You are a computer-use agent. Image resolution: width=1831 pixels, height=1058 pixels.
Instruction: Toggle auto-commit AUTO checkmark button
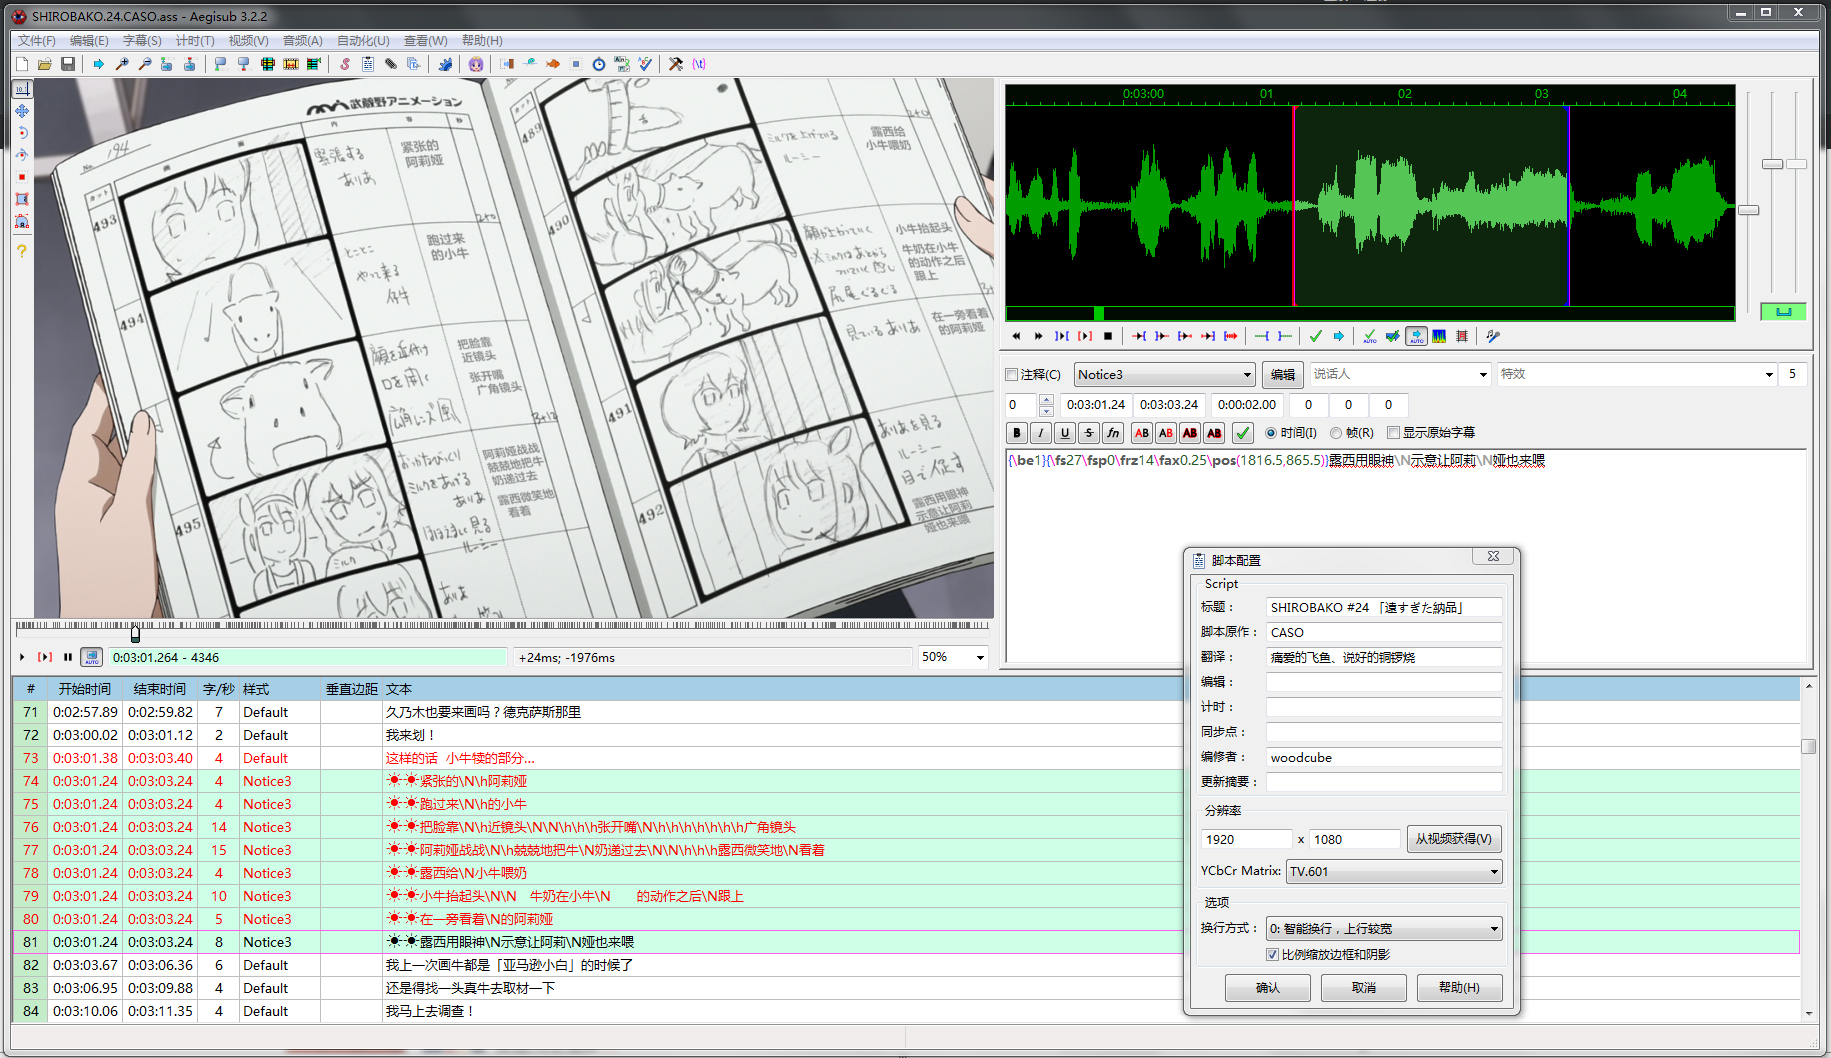tap(1370, 336)
